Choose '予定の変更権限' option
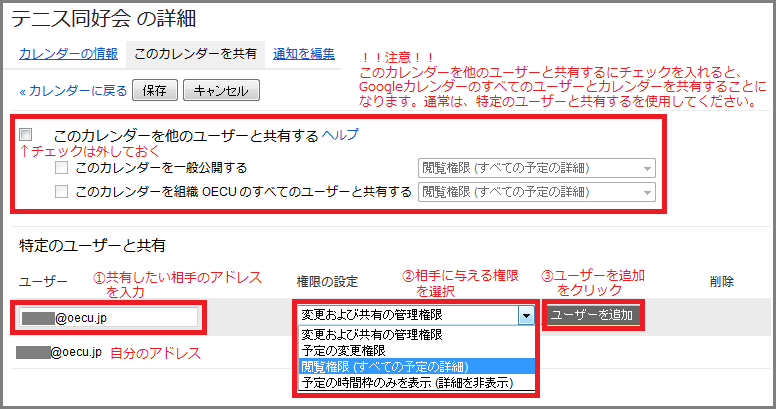776x409 pixels. click(345, 351)
